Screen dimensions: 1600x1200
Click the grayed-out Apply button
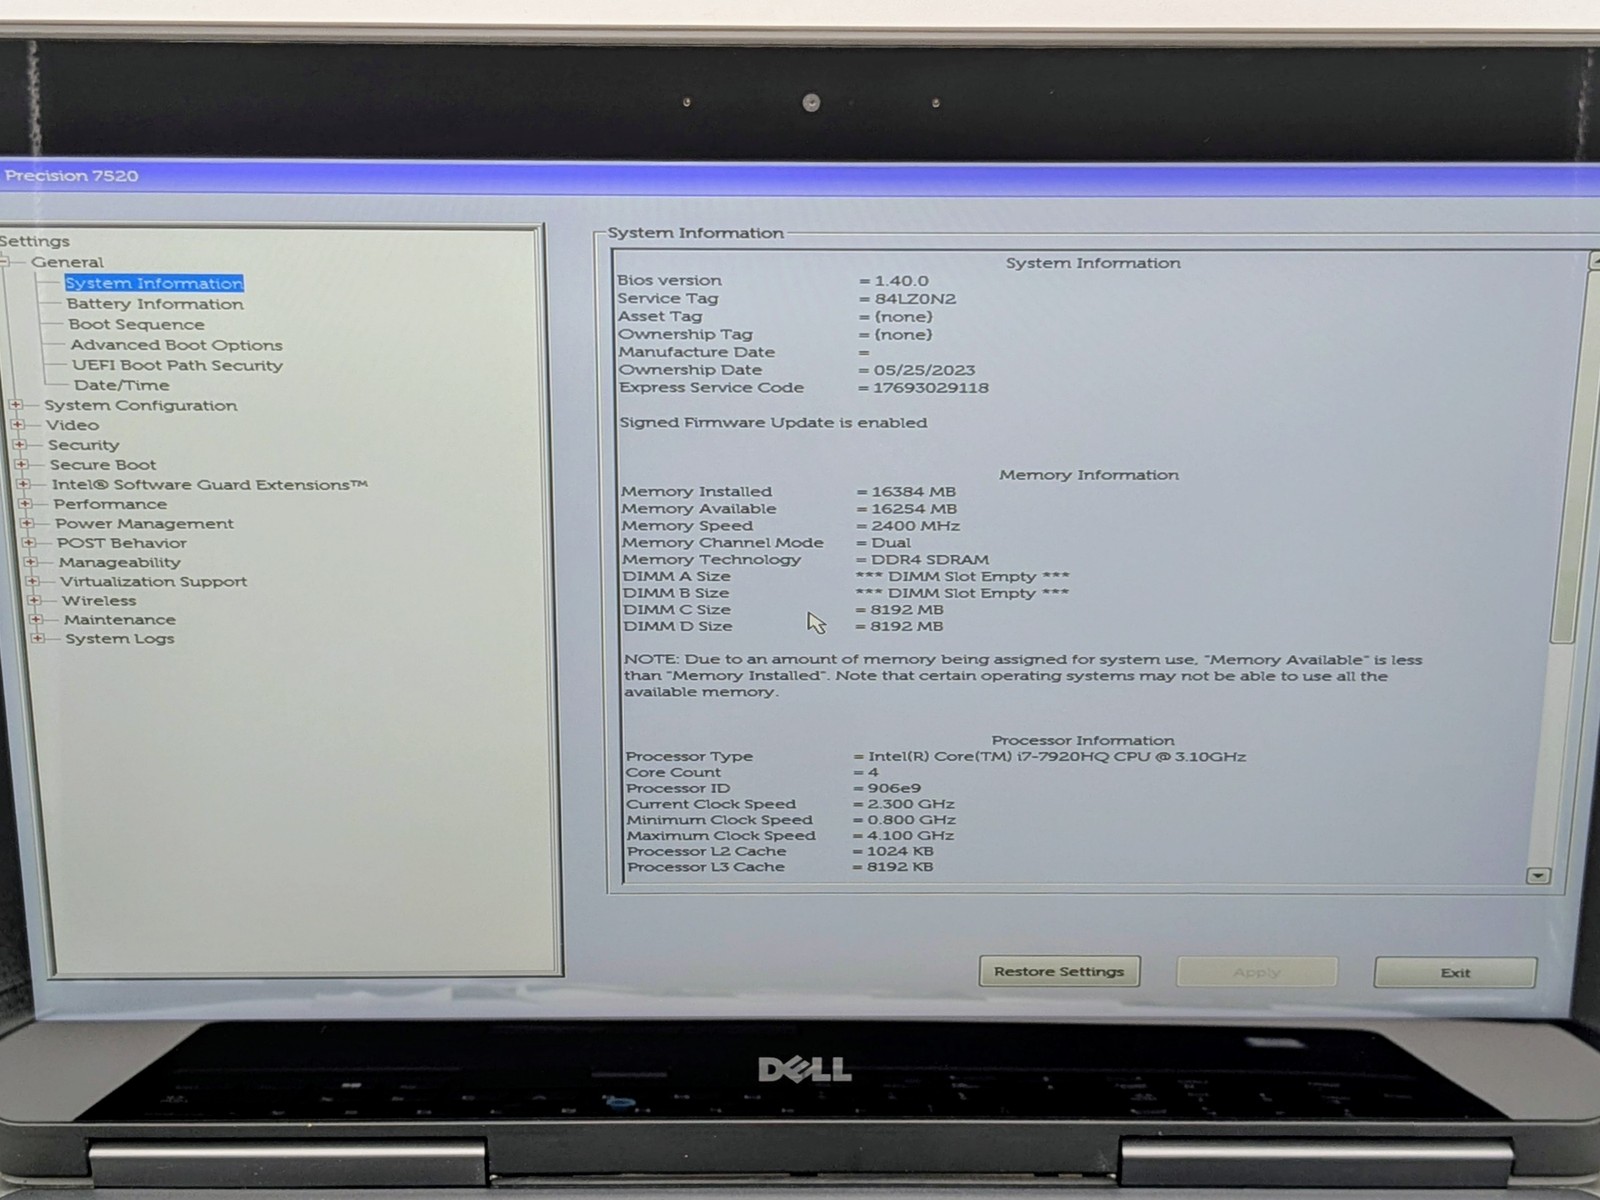click(x=1256, y=972)
